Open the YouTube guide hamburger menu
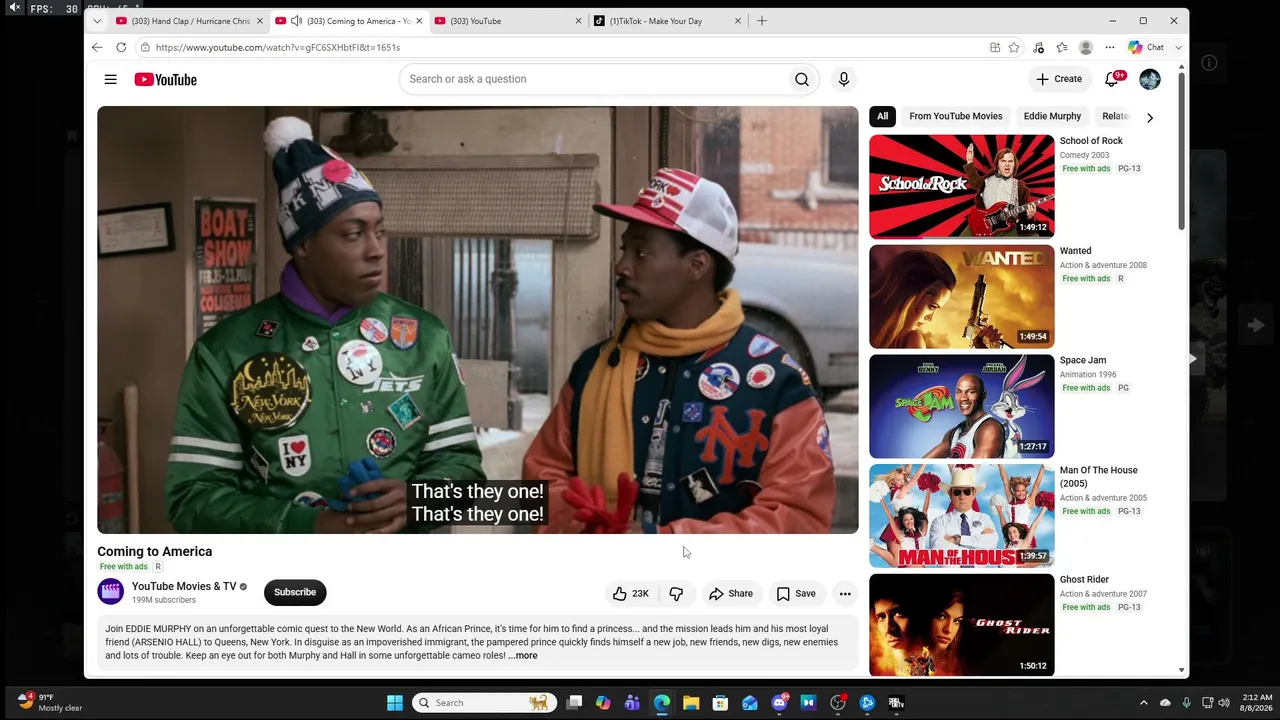Viewport: 1280px width, 720px height. 111,79
